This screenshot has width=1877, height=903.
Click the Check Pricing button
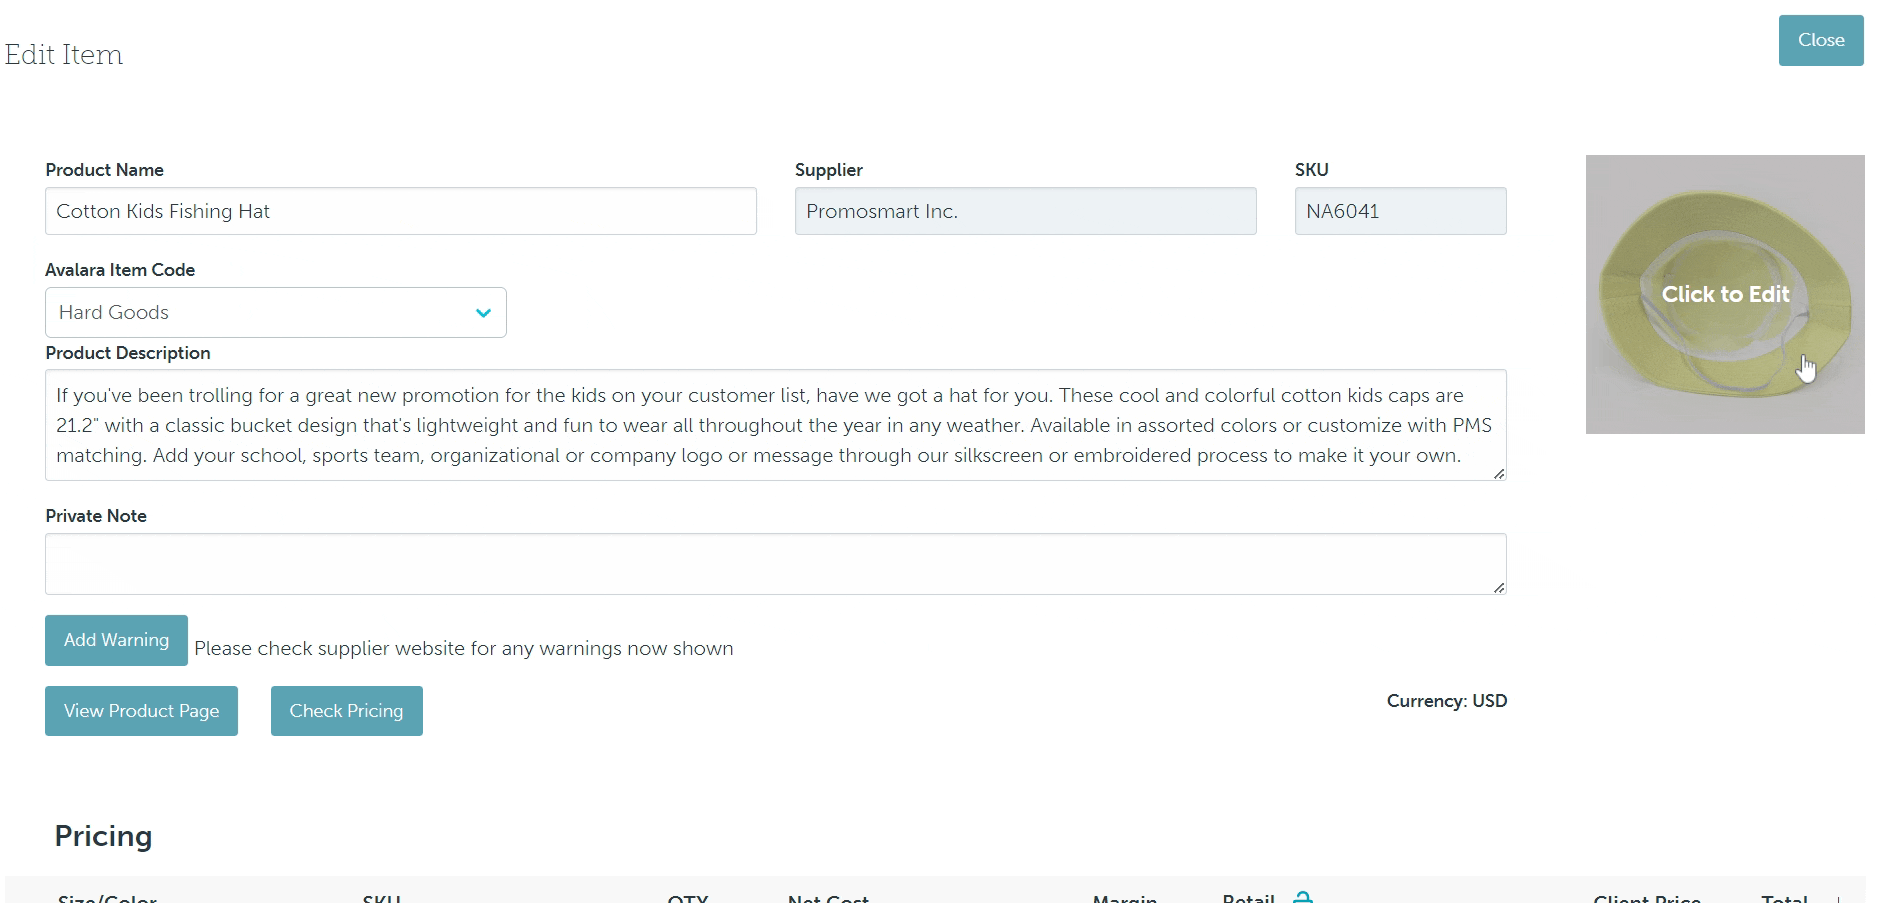tap(346, 711)
